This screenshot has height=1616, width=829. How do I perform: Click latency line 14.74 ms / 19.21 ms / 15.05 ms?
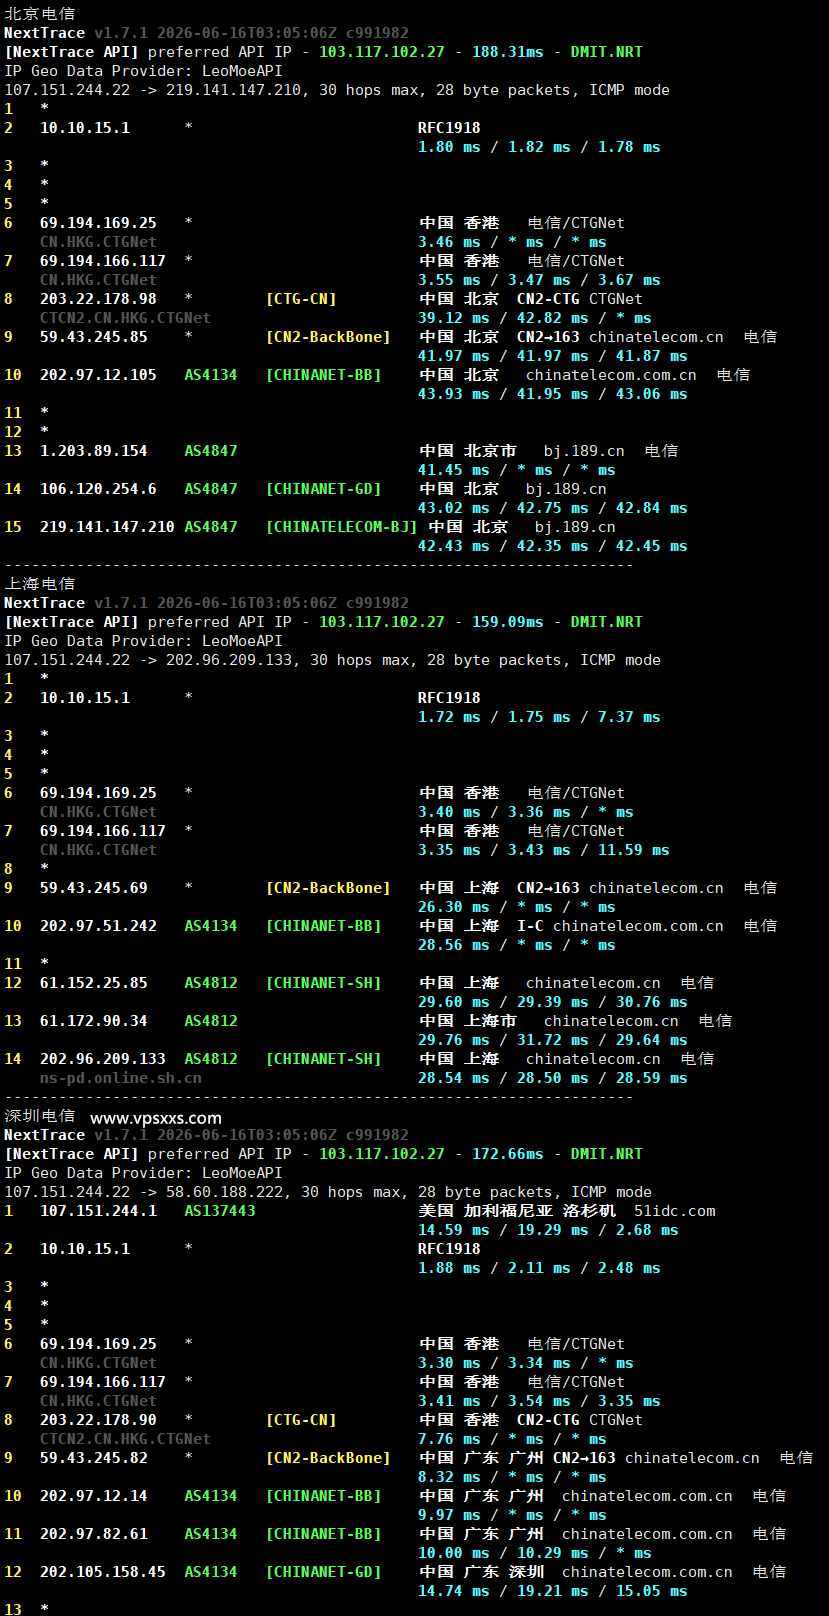(553, 1591)
